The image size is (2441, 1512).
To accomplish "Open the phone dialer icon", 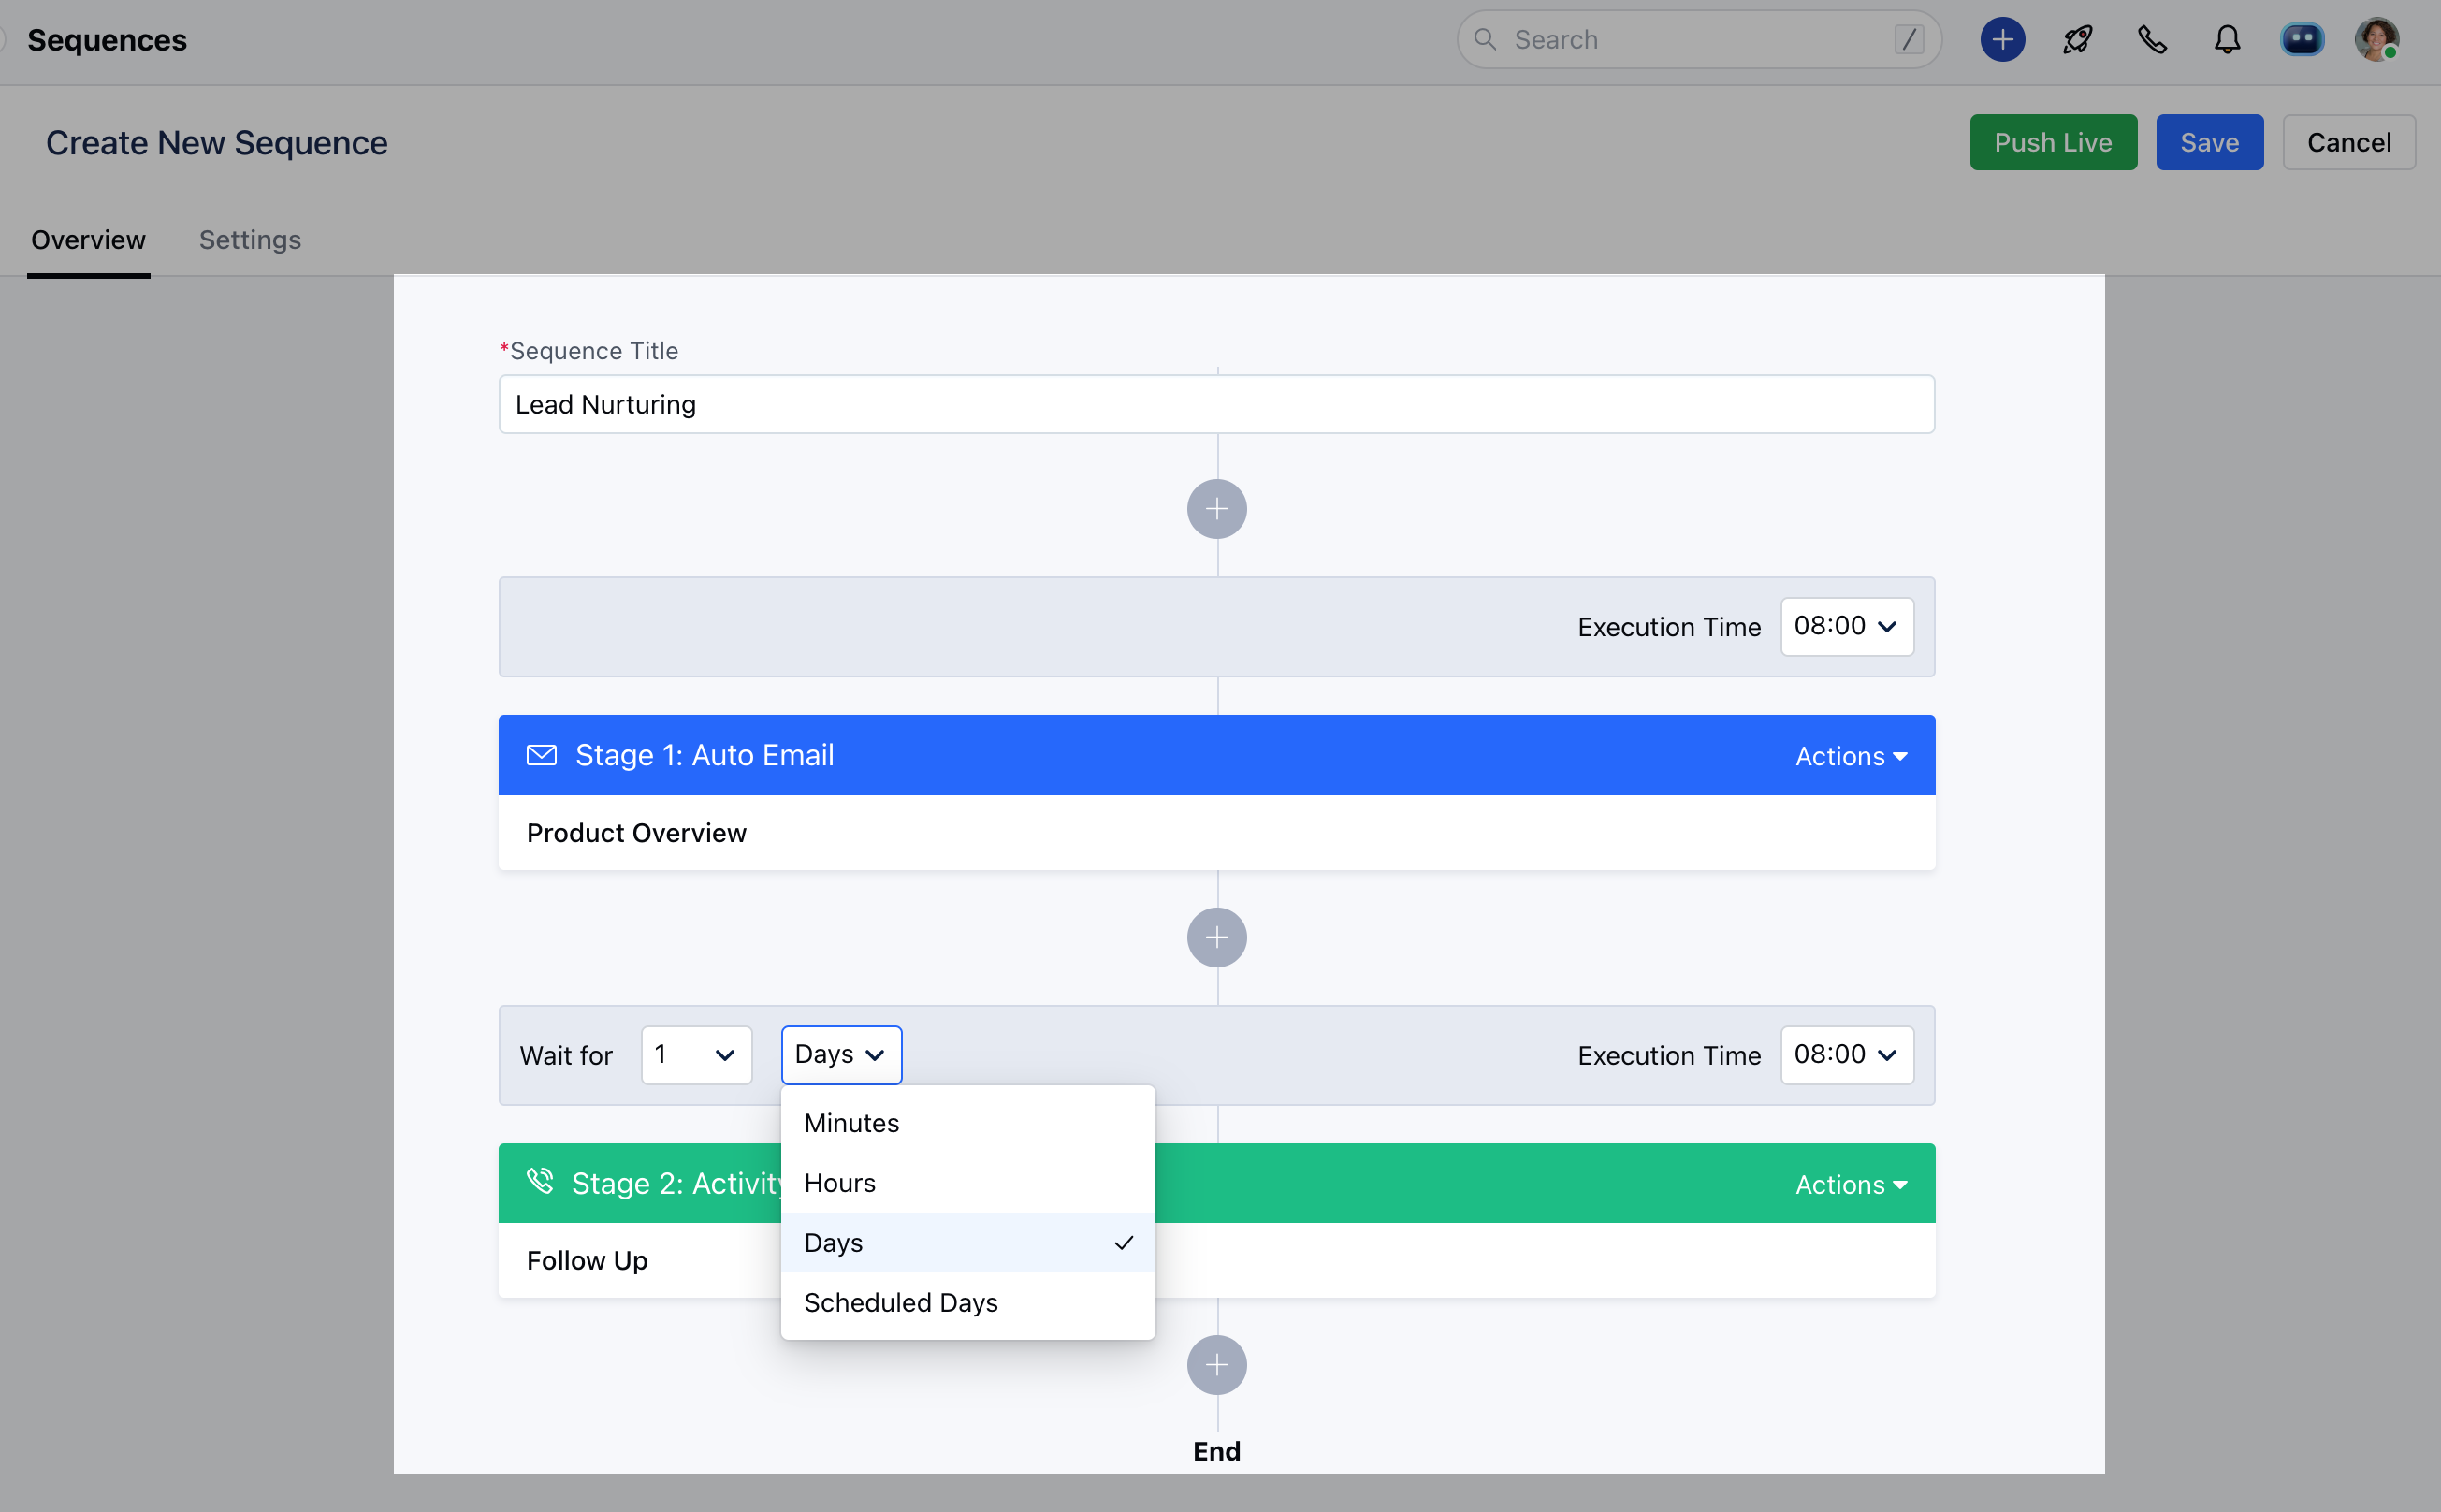I will (2152, 40).
